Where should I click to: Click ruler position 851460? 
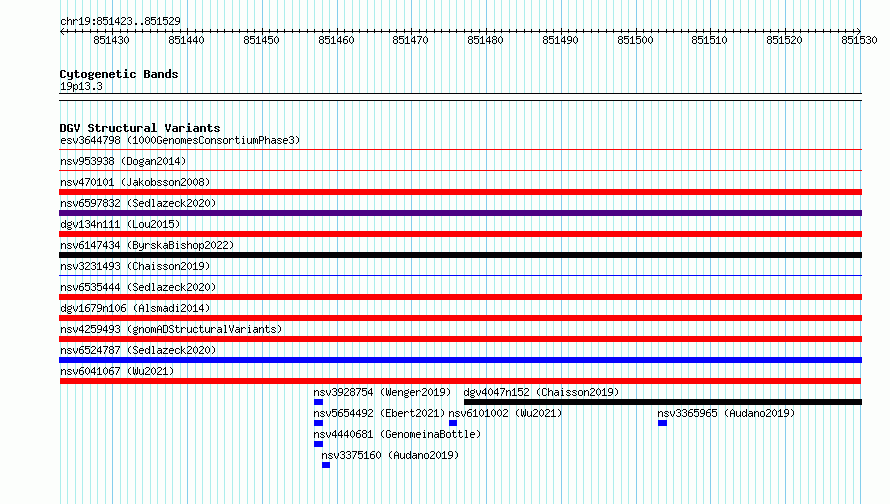coord(336,40)
